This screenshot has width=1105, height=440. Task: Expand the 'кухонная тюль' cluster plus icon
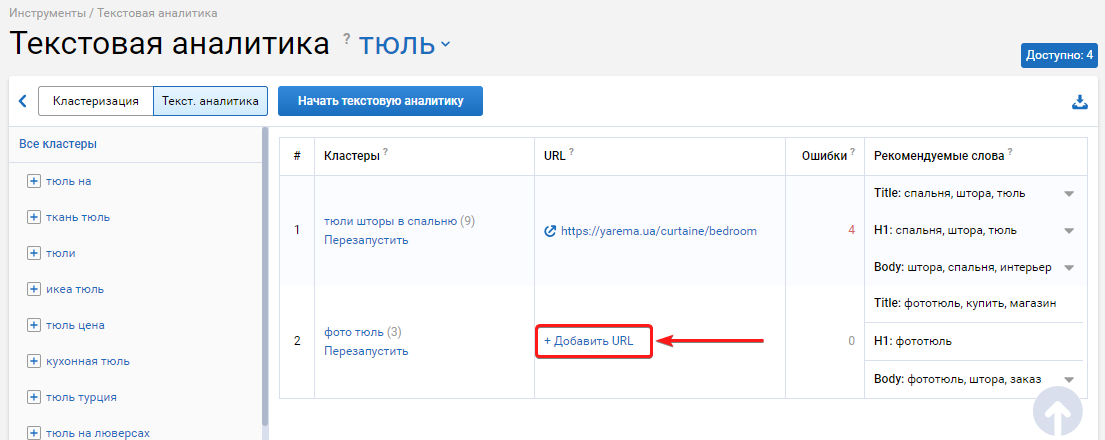pos(33,361)
